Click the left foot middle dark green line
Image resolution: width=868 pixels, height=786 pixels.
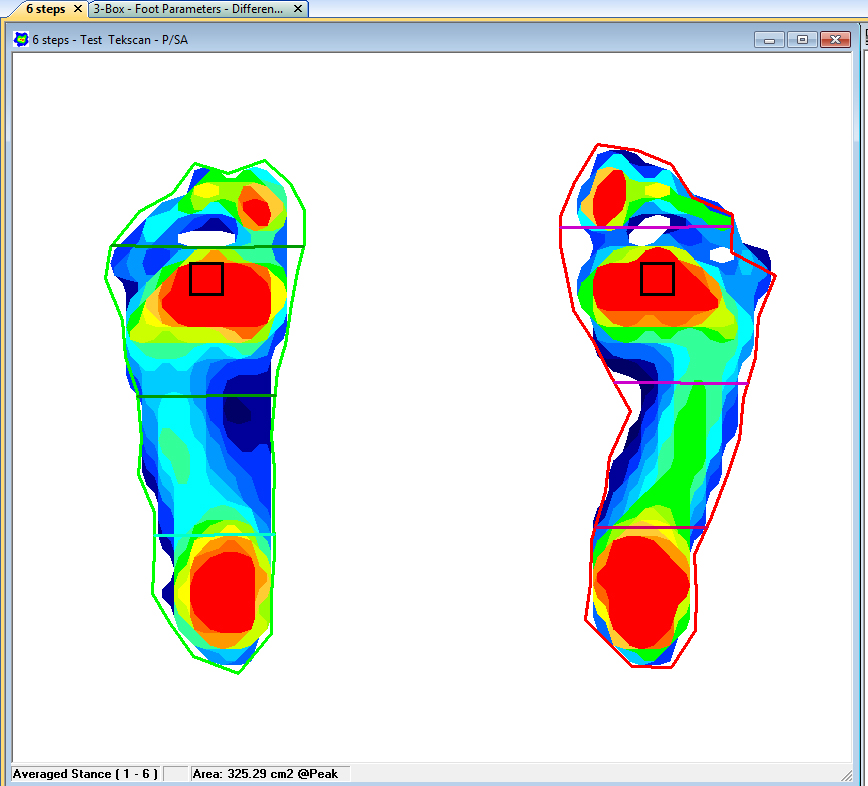click(x=206, y=396)
